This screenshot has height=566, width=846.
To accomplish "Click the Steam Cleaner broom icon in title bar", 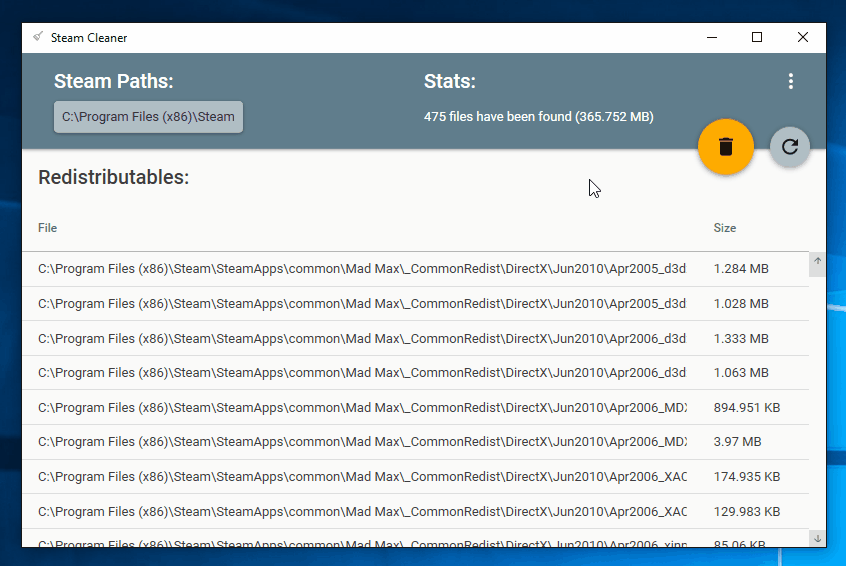I will [x=38, y=37].
